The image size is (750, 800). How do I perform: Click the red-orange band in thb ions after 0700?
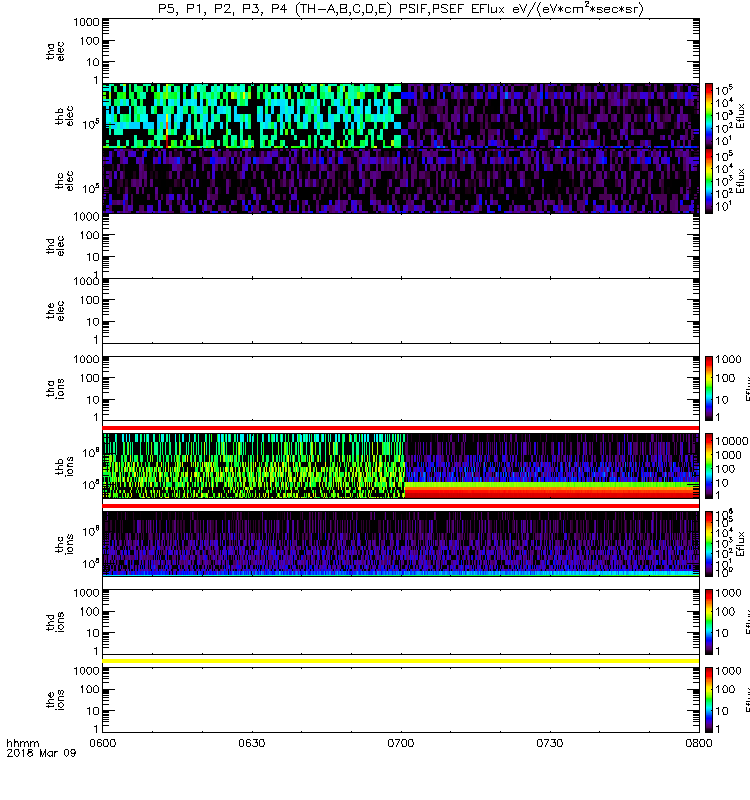552,491
